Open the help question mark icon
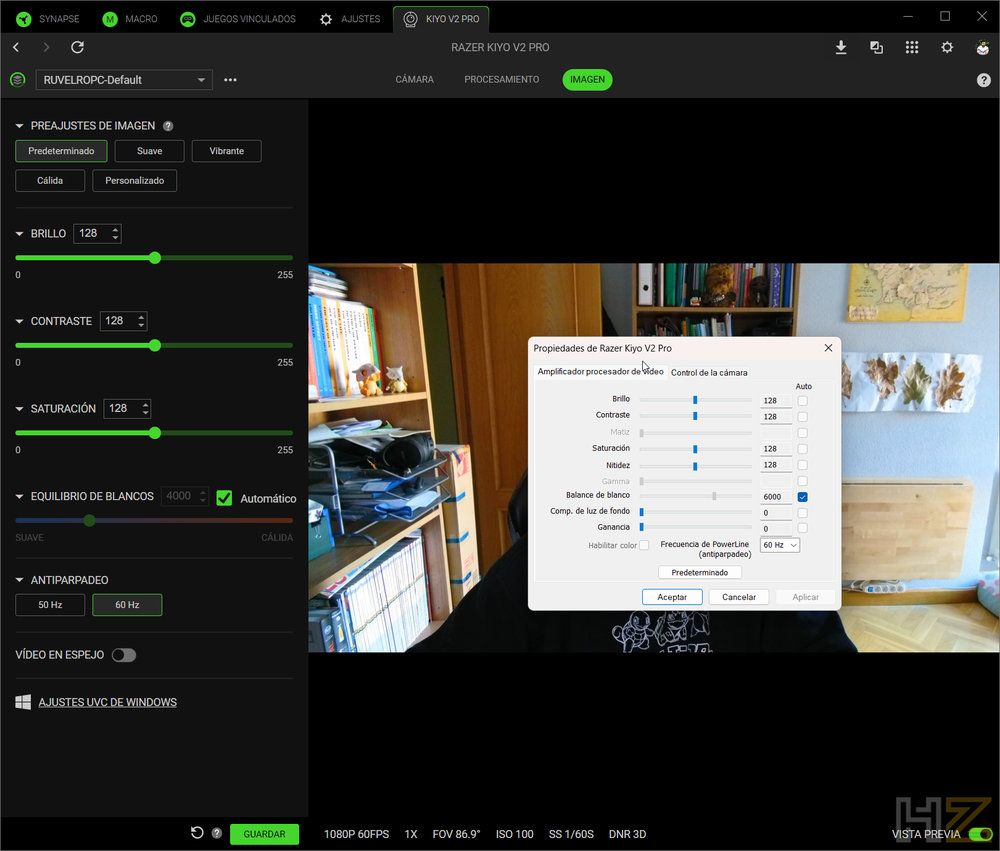Screen dimensions: 1000x851 pos(983,80)
